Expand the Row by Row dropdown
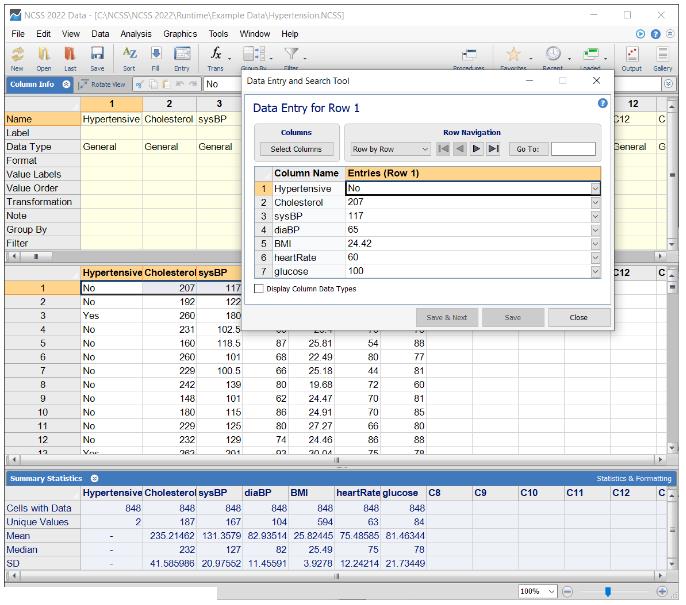The image size is (686, 605). pos(389,149)
